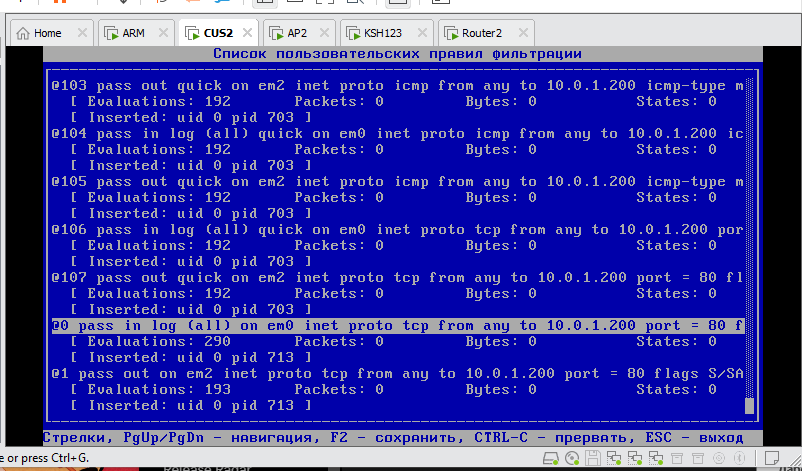Click "Bytes: 0" under rule @105
Image resolution: width=802 pixels, height=471 pixels.
pyautogui.click(x=501, y=198)
